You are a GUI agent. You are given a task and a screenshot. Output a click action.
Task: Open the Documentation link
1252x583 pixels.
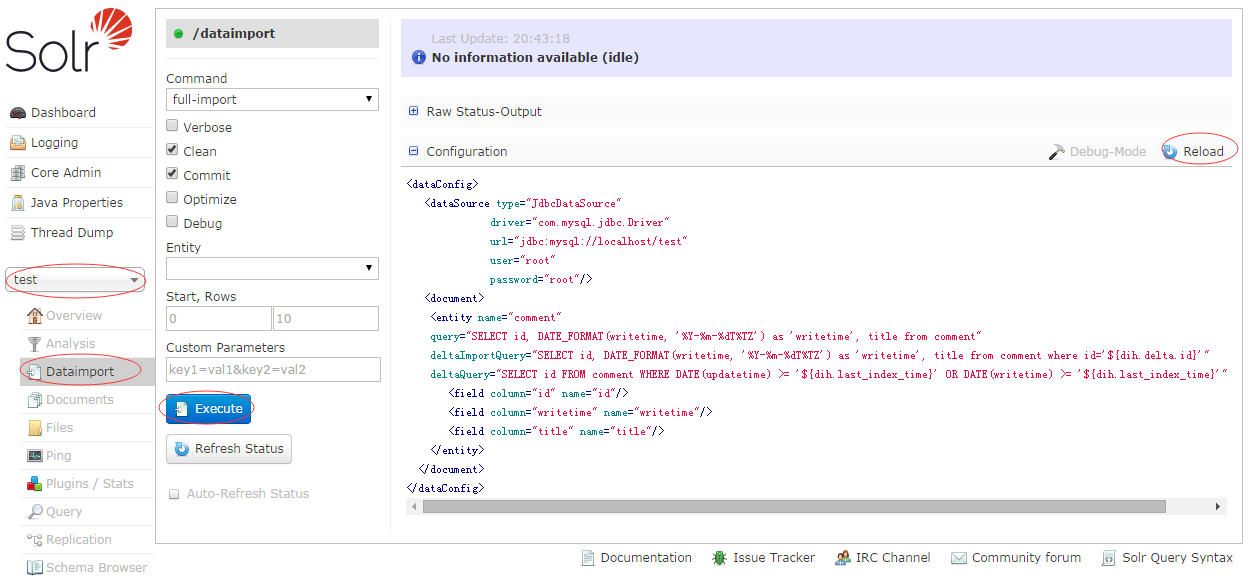(646, 558)
